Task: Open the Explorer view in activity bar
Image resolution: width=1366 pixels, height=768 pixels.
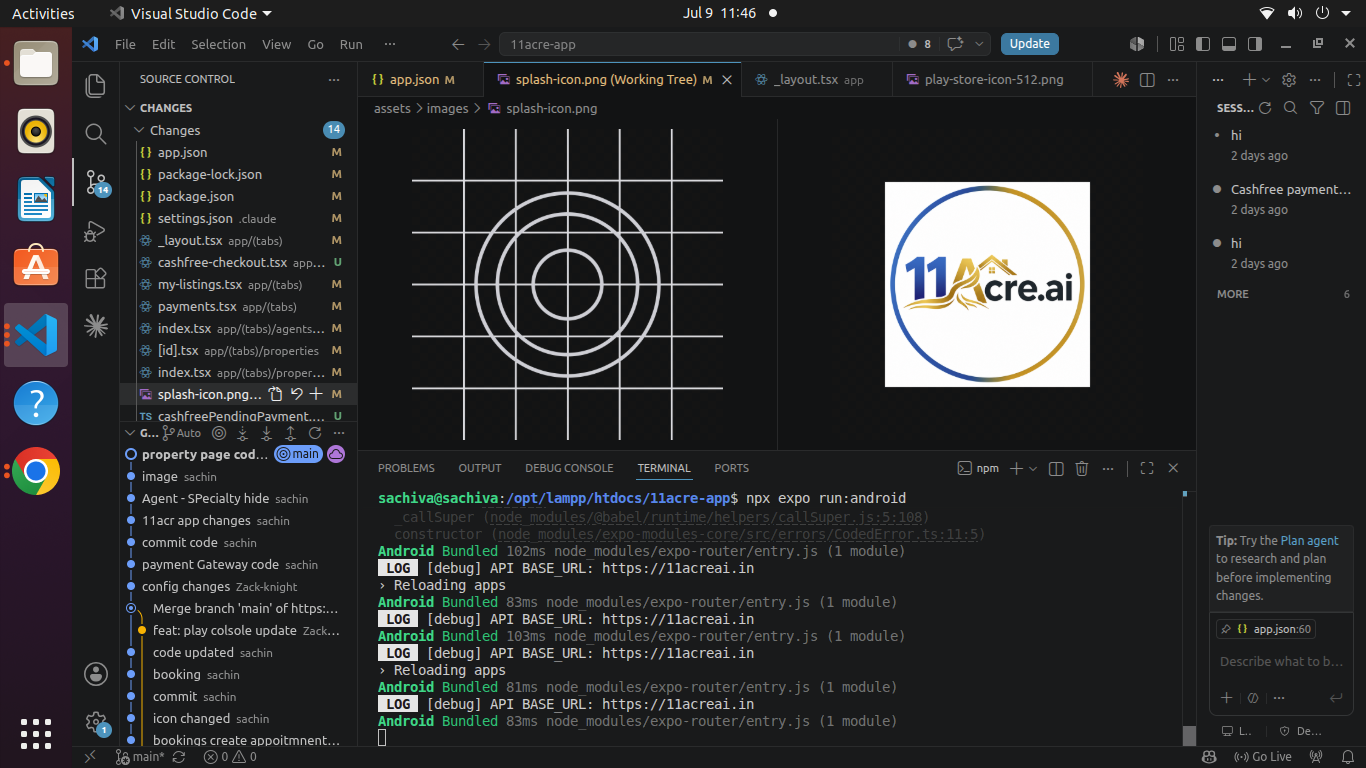Action: click(x=96, y=86)
